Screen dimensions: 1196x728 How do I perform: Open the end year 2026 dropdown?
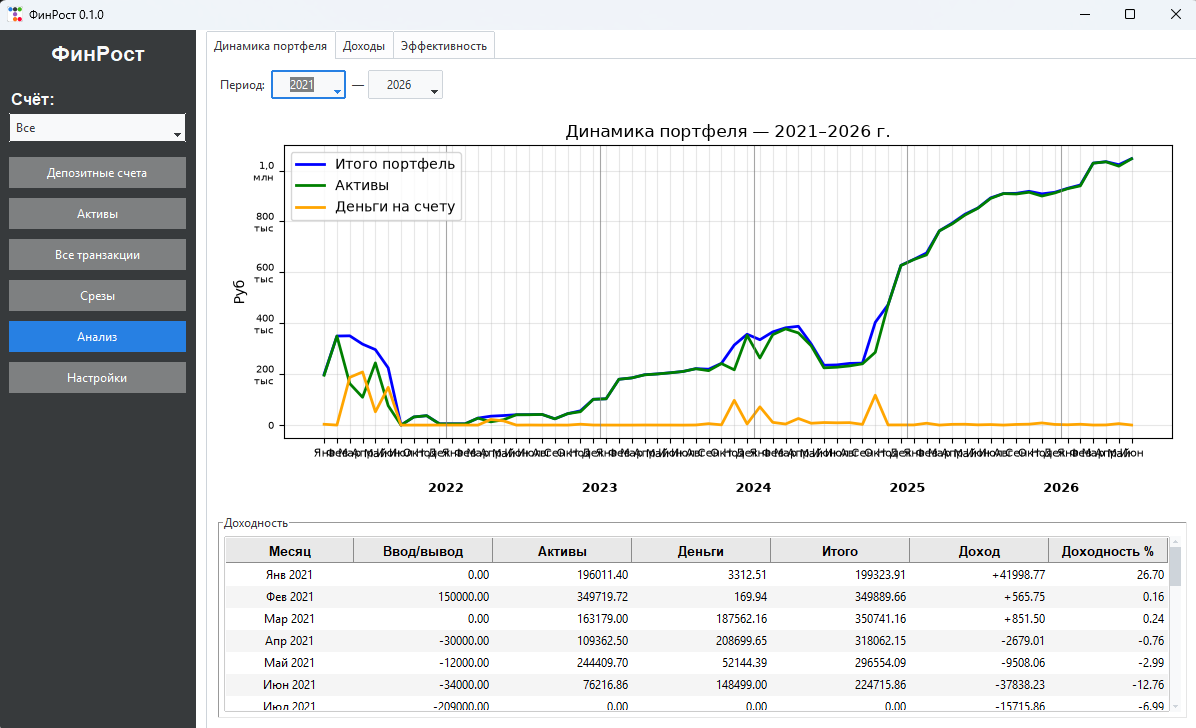pos(405,85)
